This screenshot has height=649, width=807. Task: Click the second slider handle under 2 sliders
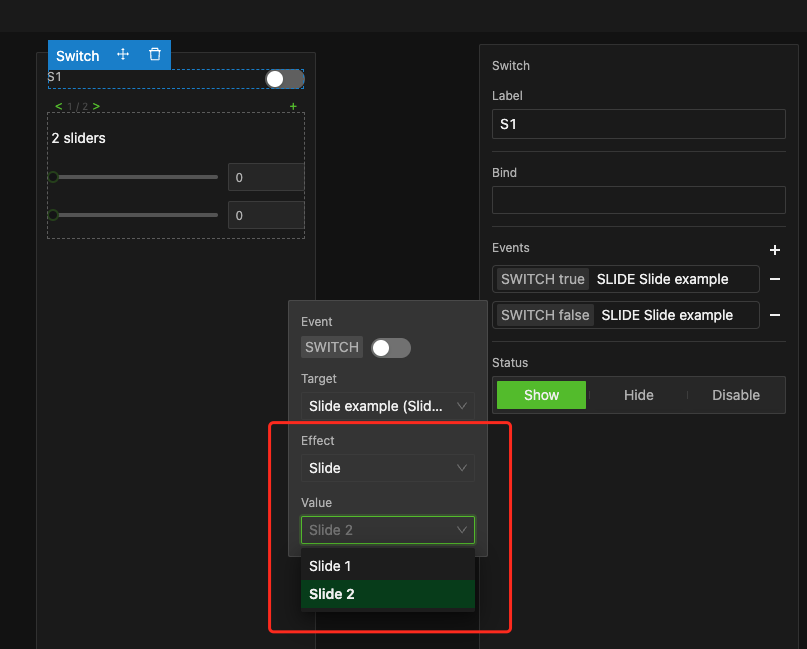pyautogui.click(x=53, y=215)
